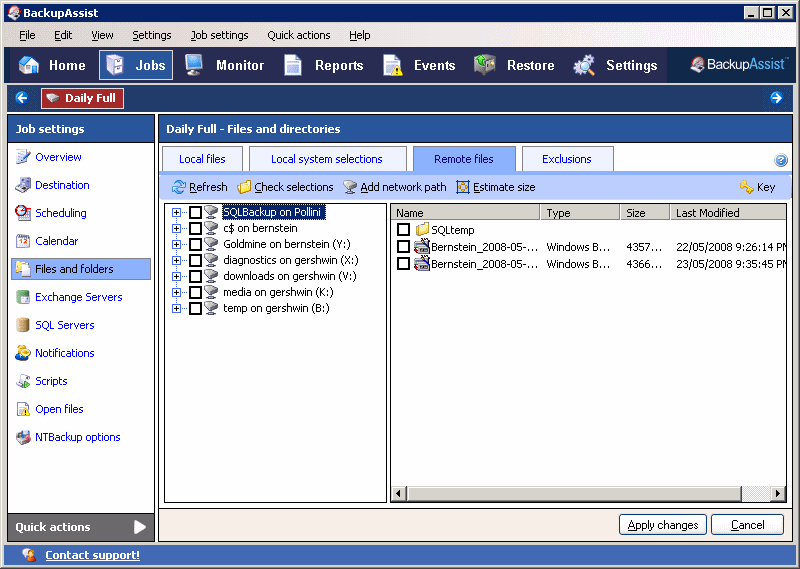Open the Job settings menu

(x=219, y=35)
